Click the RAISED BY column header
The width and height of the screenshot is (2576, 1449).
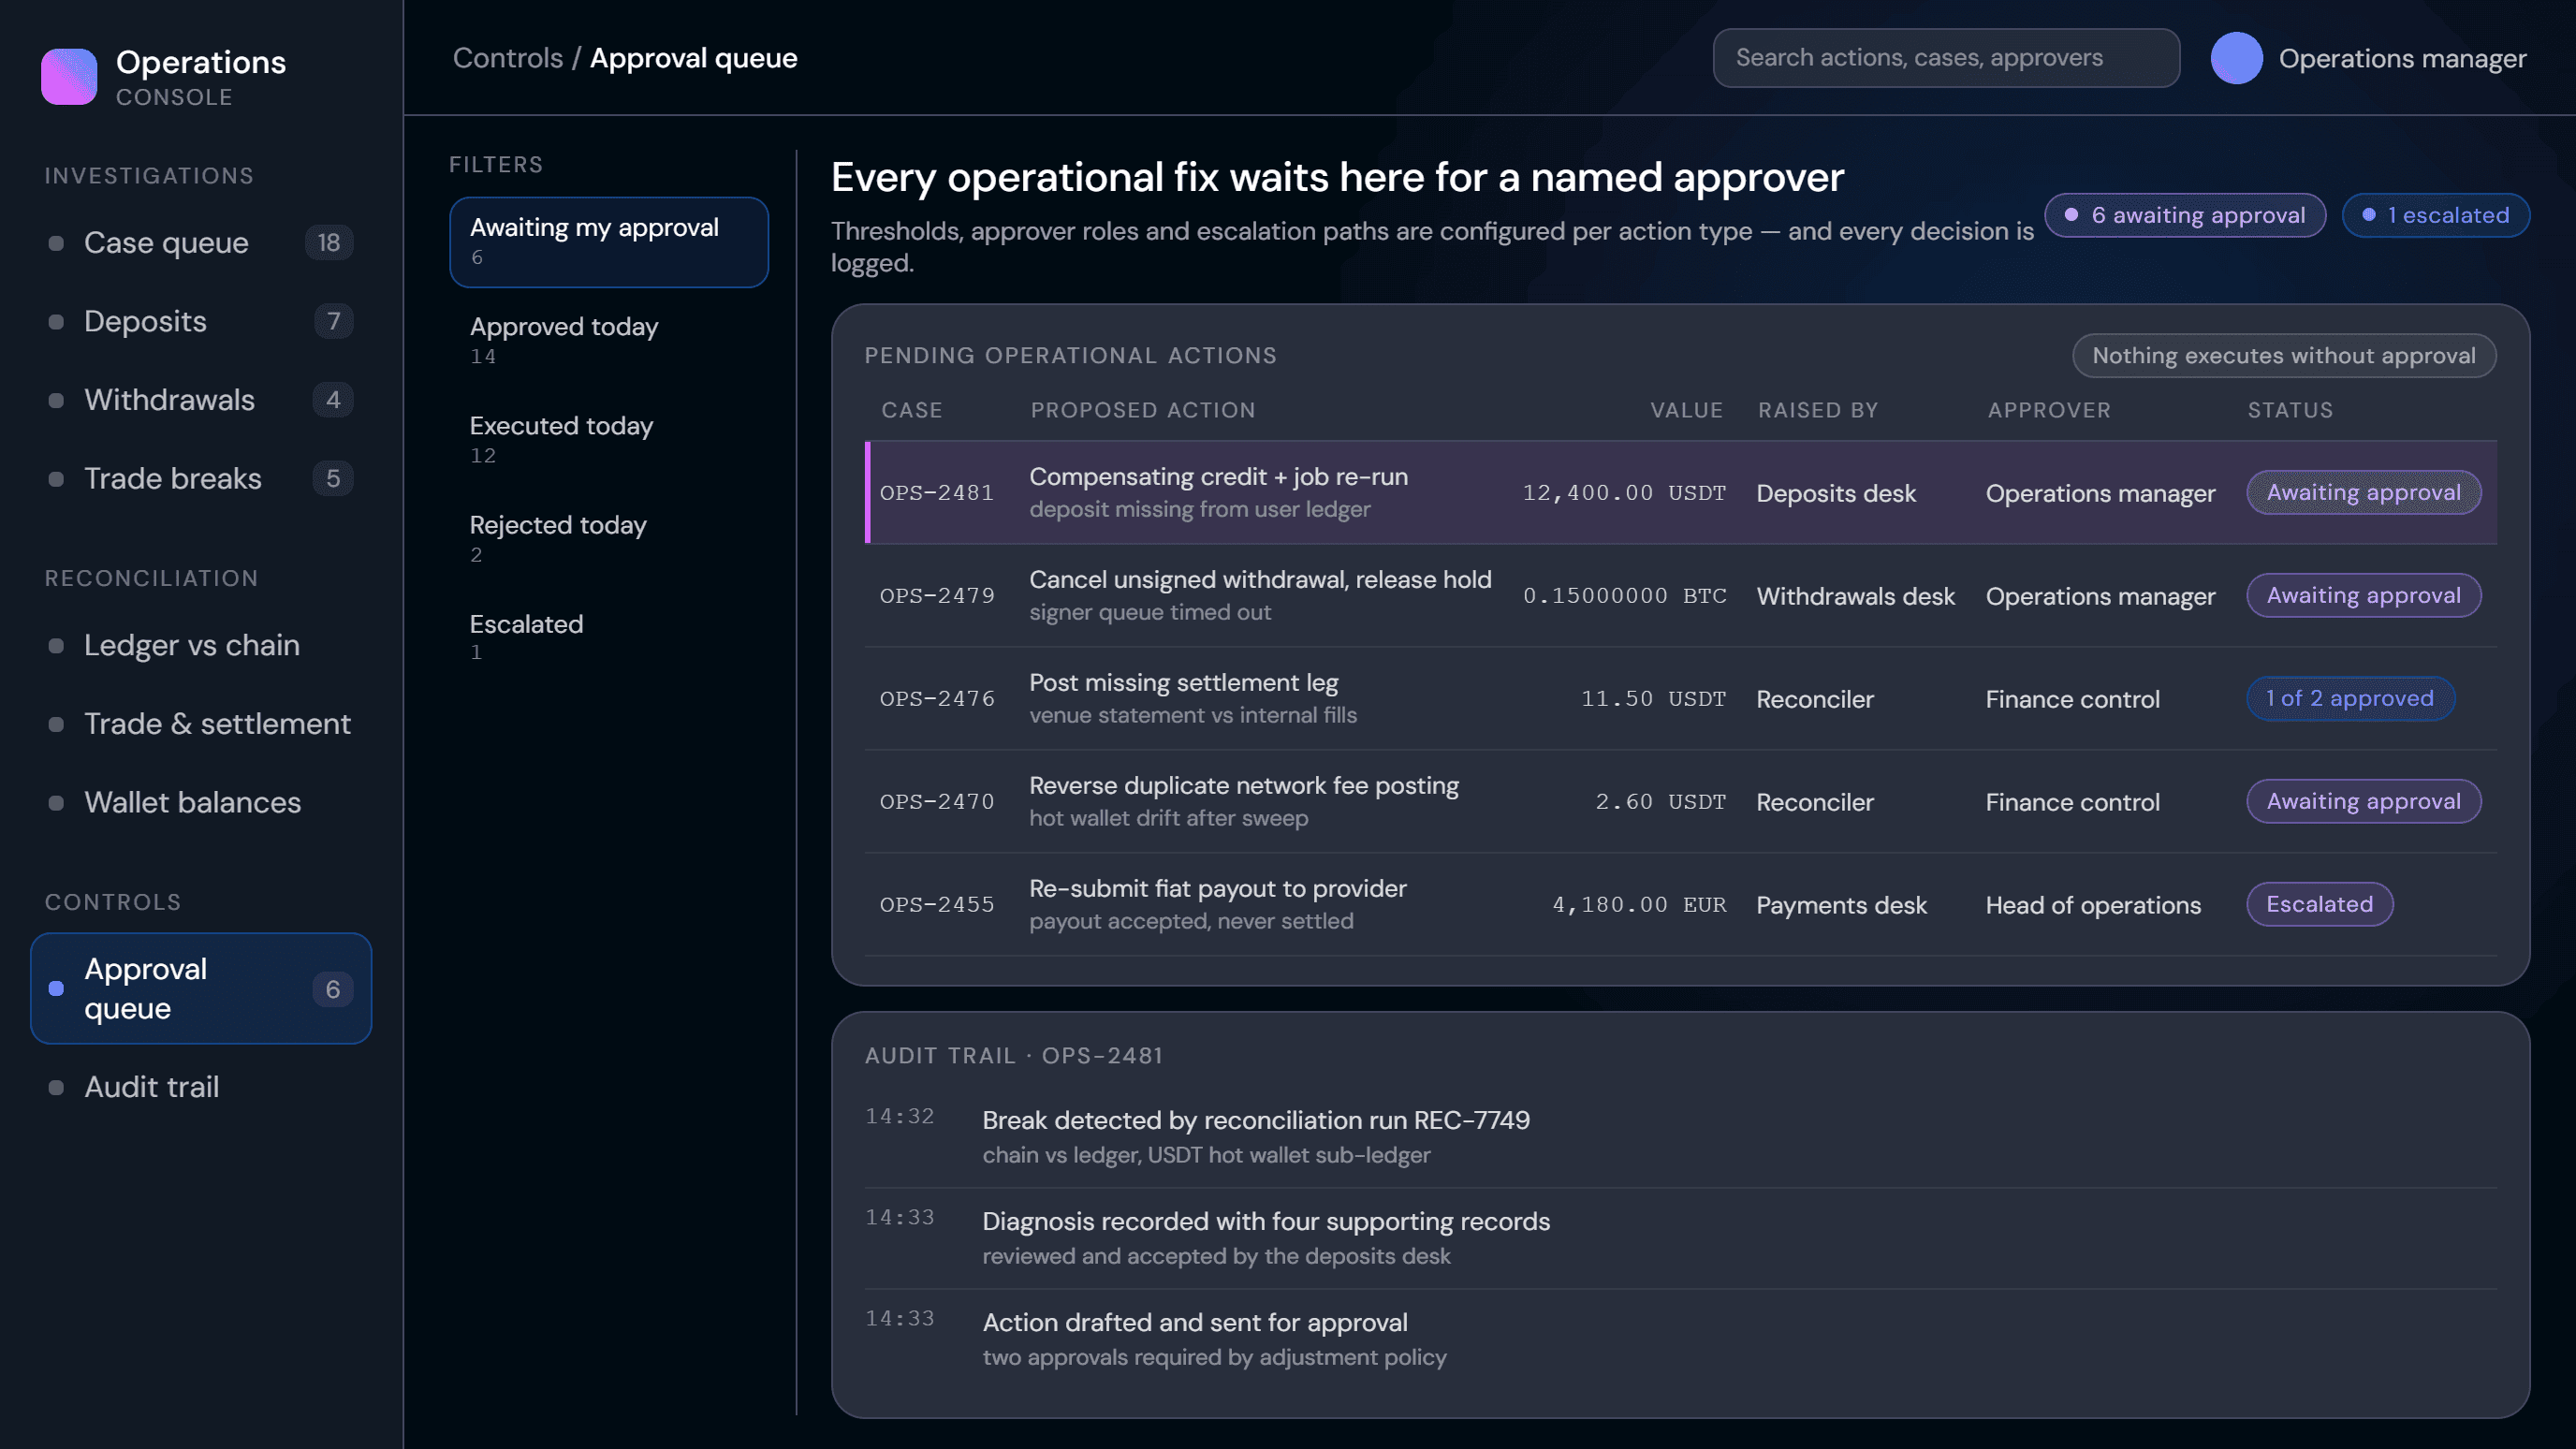pyautogui.click(x=1818, y=410)
